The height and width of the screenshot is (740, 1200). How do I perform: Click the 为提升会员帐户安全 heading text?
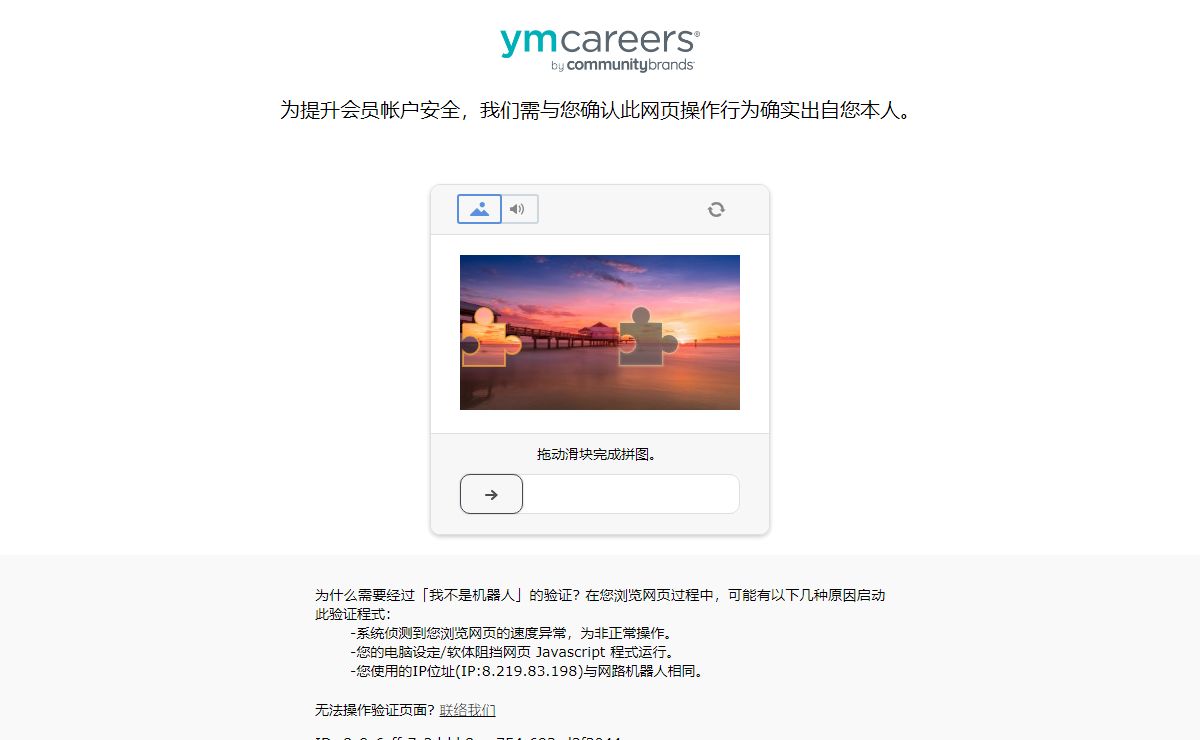[x=598, y=110]
